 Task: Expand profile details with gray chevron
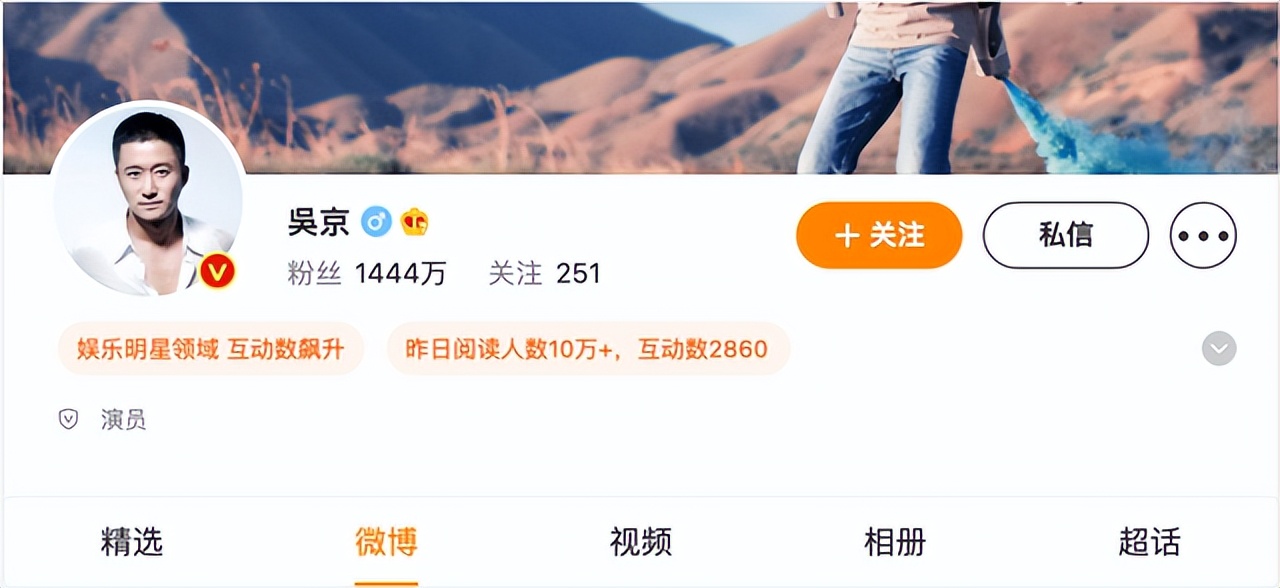pyautogui.click(x=1219, y=348)
